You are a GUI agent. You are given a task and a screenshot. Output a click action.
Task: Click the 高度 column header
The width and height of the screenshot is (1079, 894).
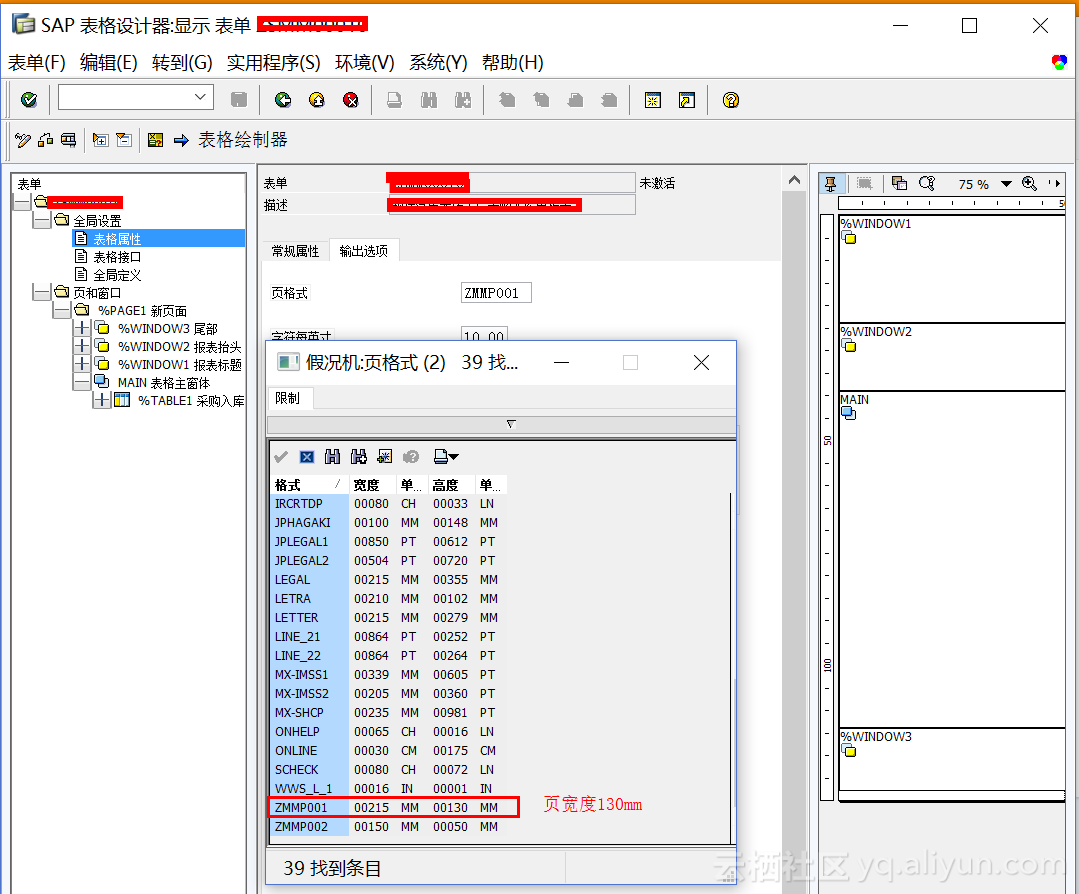tap(451, 485)
